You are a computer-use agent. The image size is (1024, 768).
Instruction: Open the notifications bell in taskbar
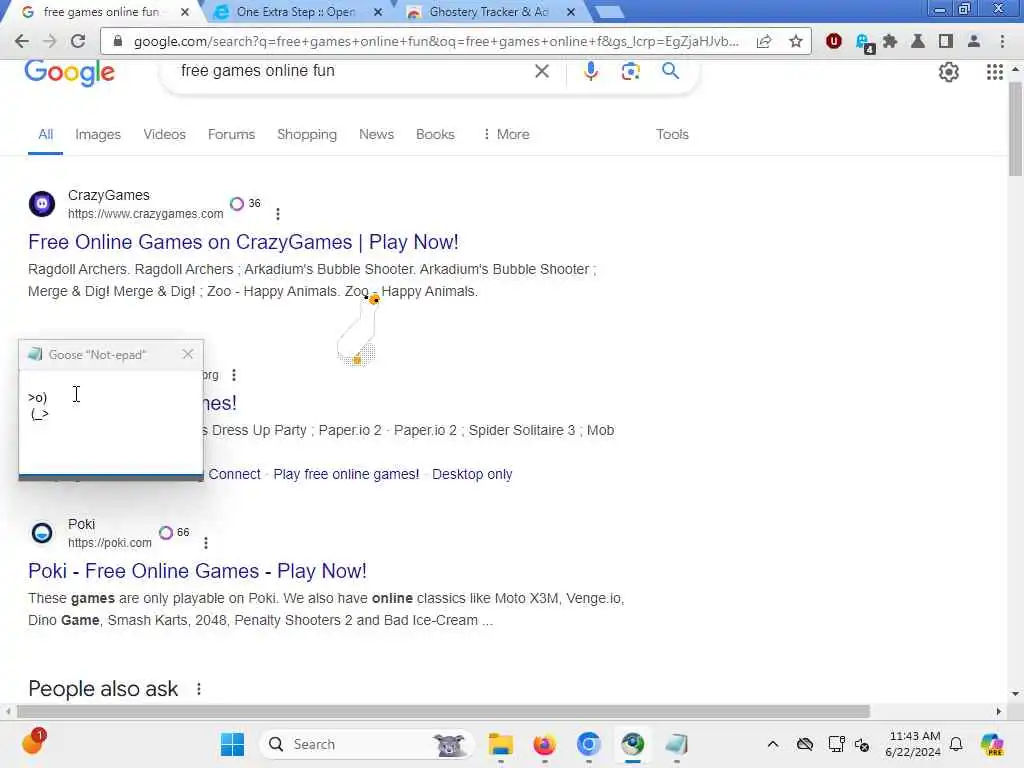(956, 744)
